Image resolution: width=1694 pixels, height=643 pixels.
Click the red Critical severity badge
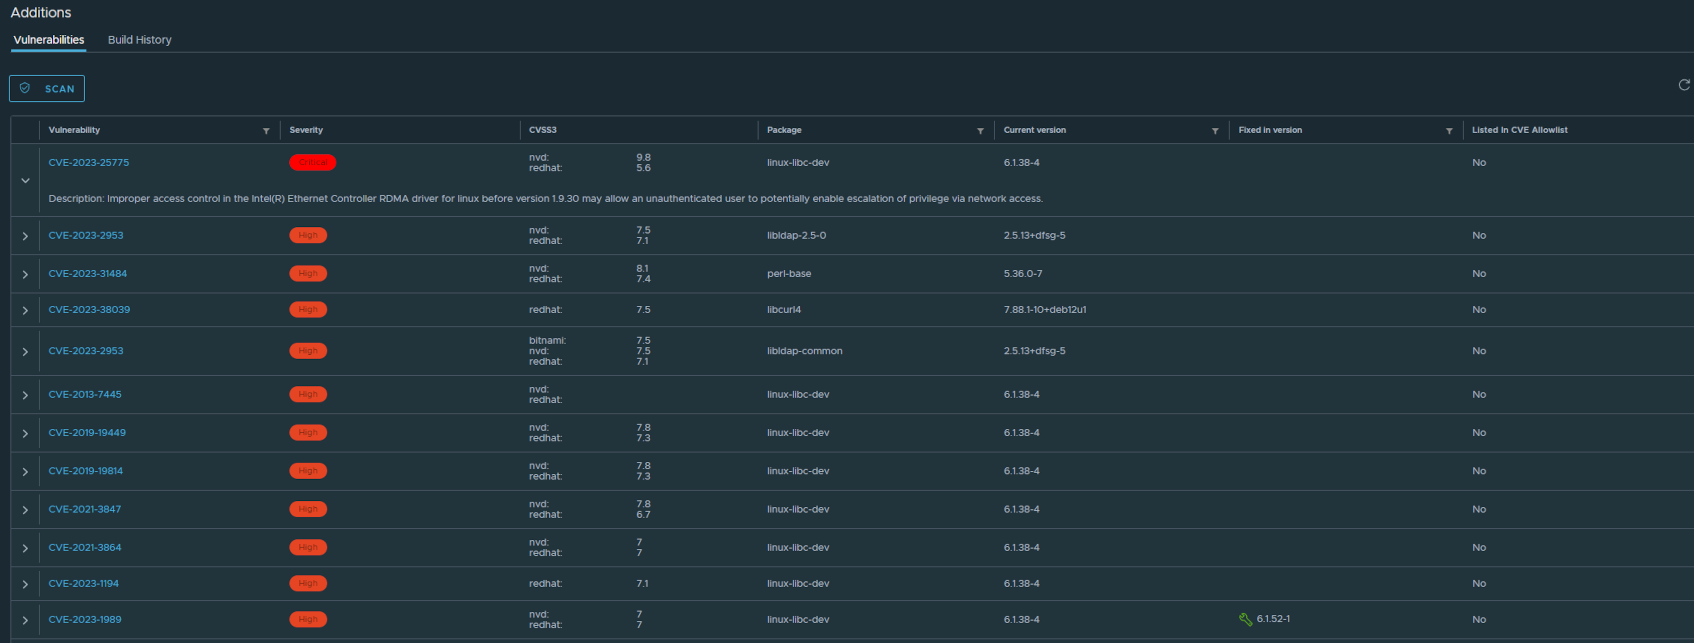pos(313,162)
